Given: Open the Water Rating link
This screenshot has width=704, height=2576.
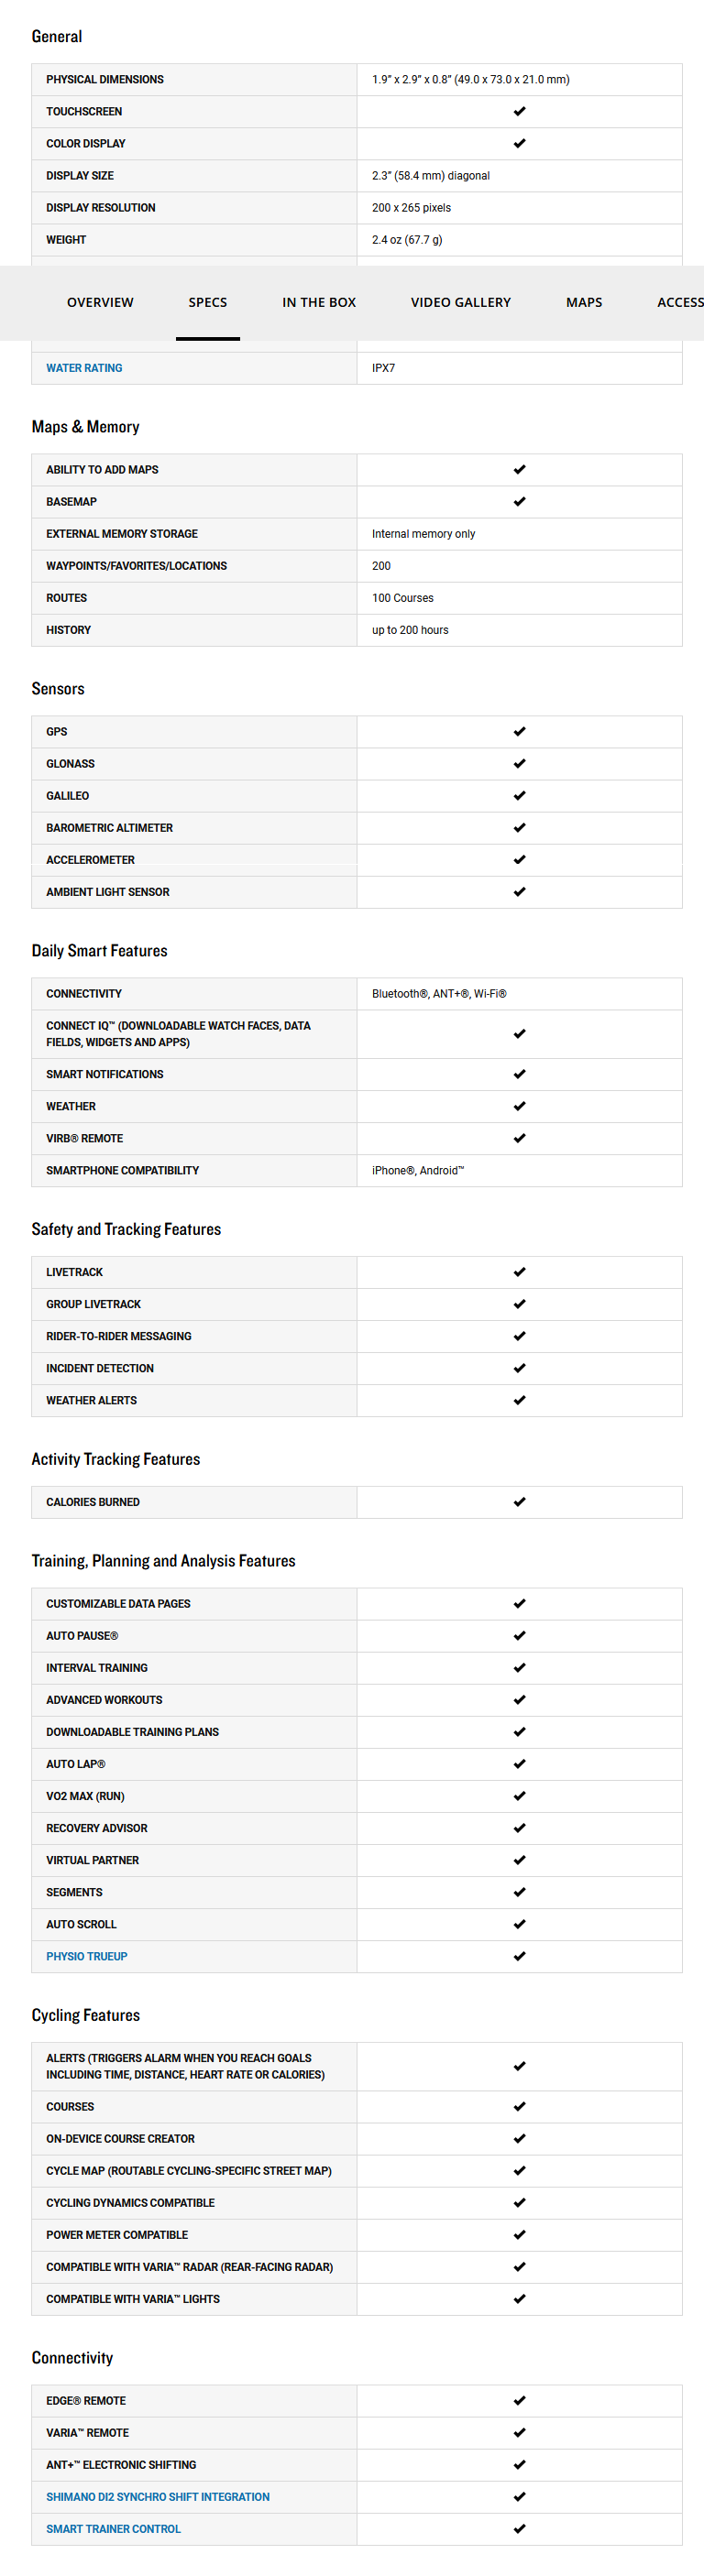Looking at the screenshot, I should [84, 368].
